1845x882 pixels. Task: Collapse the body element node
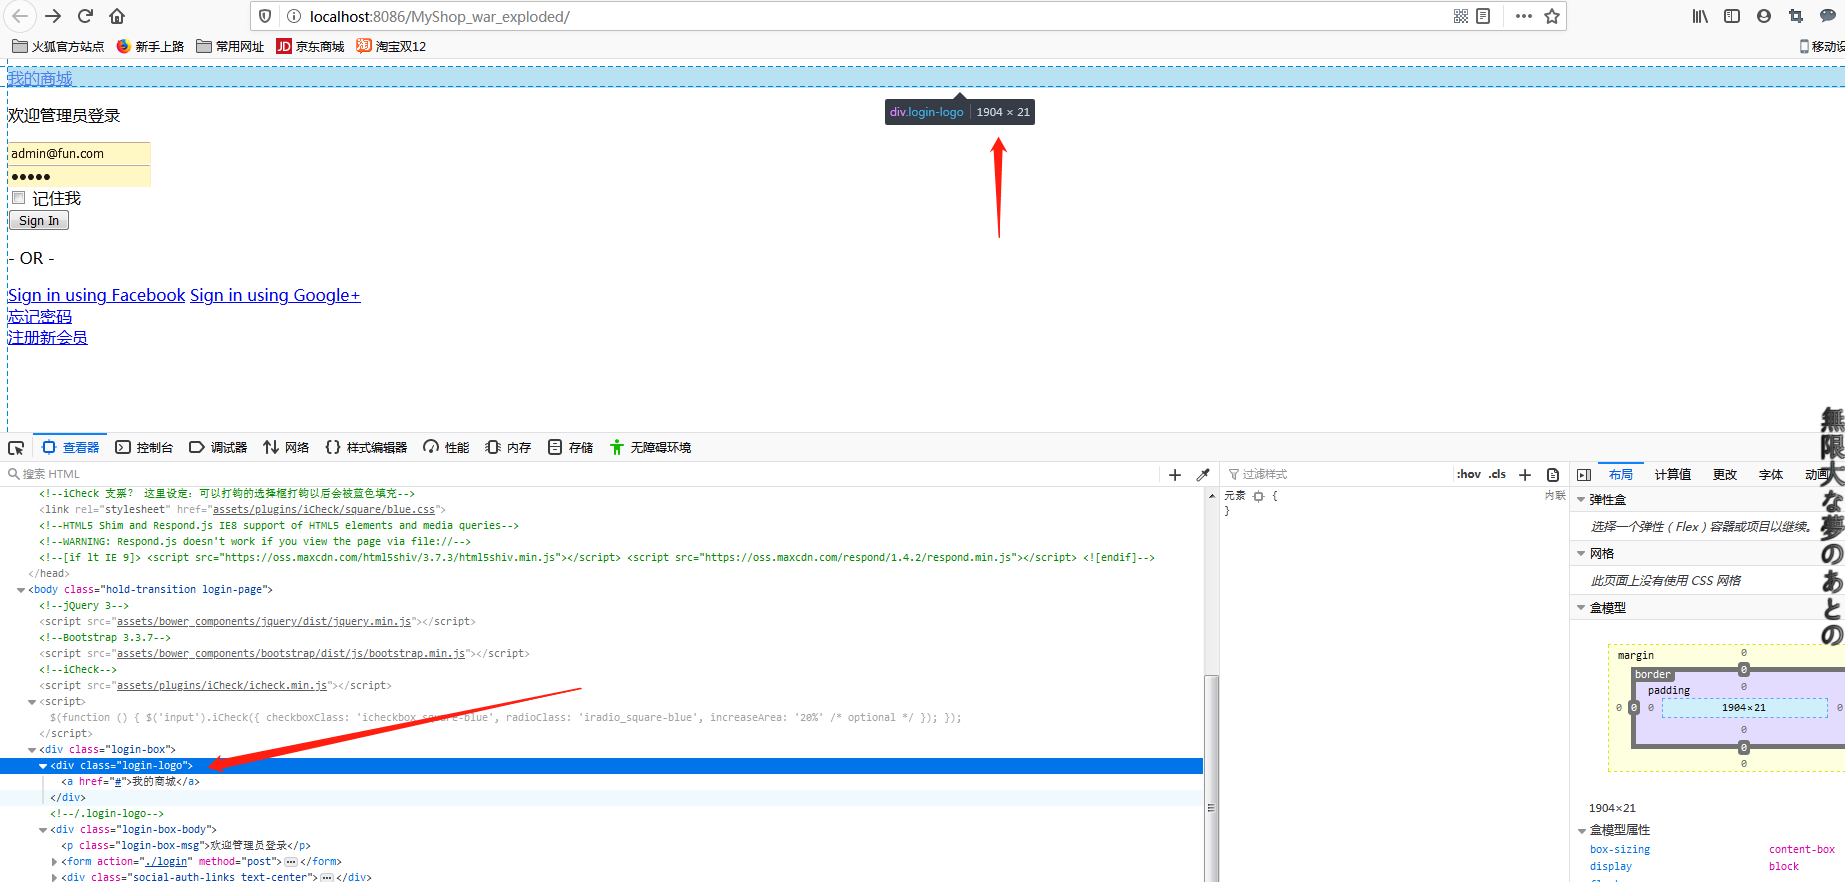point(21,590)
